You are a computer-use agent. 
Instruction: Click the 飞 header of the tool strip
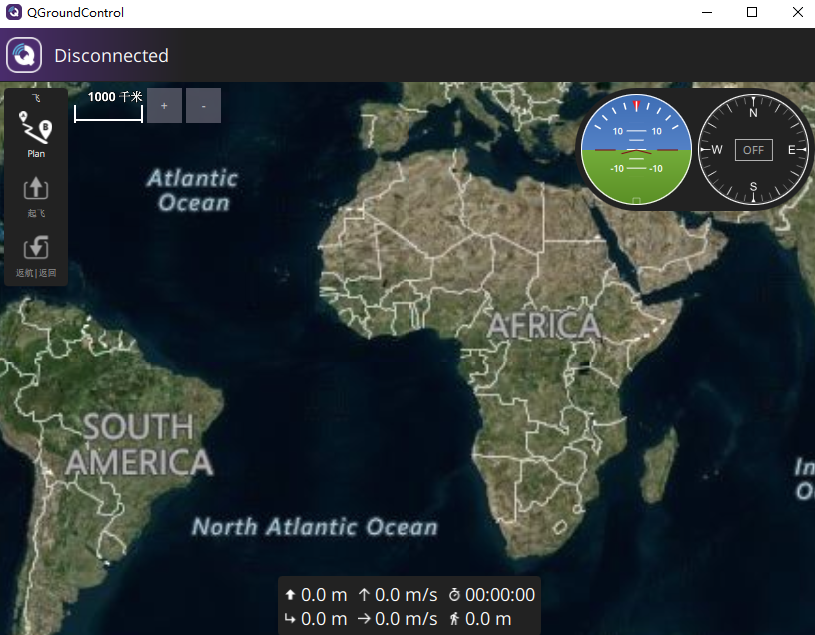pos(36,98)
